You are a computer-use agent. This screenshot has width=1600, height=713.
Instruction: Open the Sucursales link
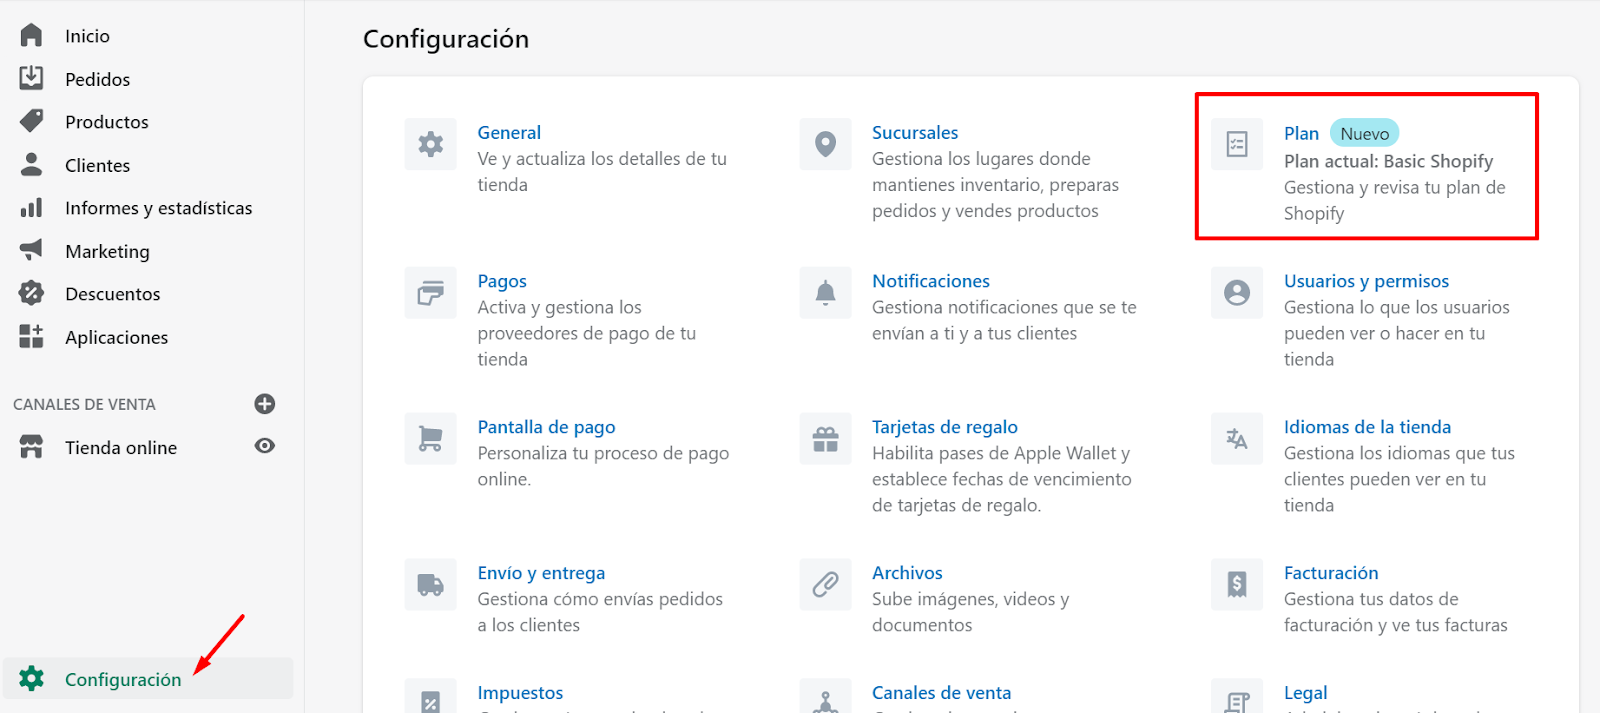(915, 132)
